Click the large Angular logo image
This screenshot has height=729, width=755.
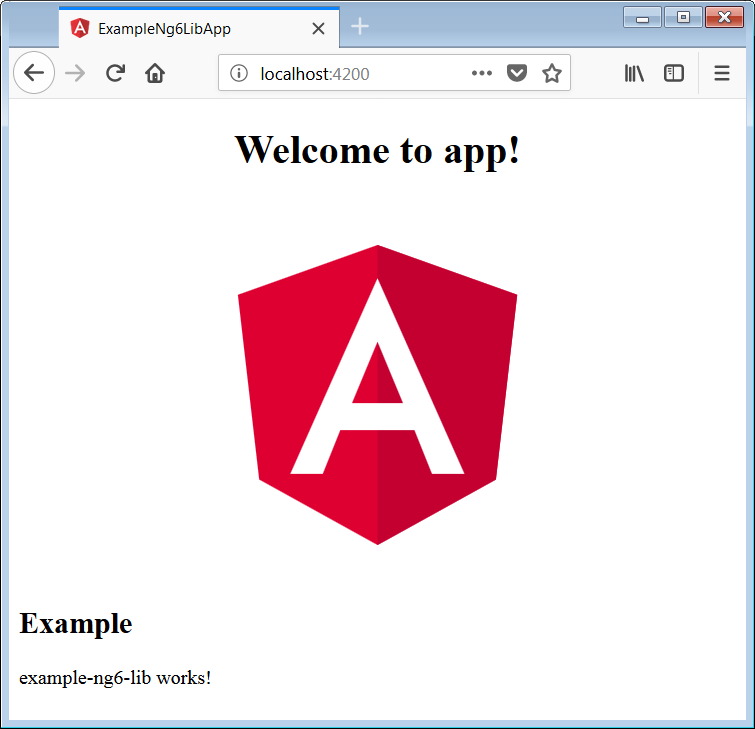point(377,394)
